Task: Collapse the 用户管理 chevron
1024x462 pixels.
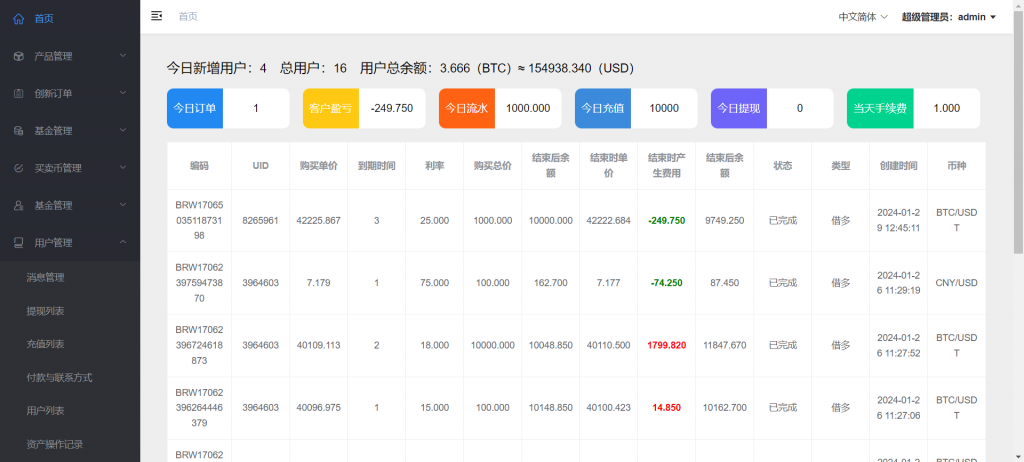Action: 123,242
